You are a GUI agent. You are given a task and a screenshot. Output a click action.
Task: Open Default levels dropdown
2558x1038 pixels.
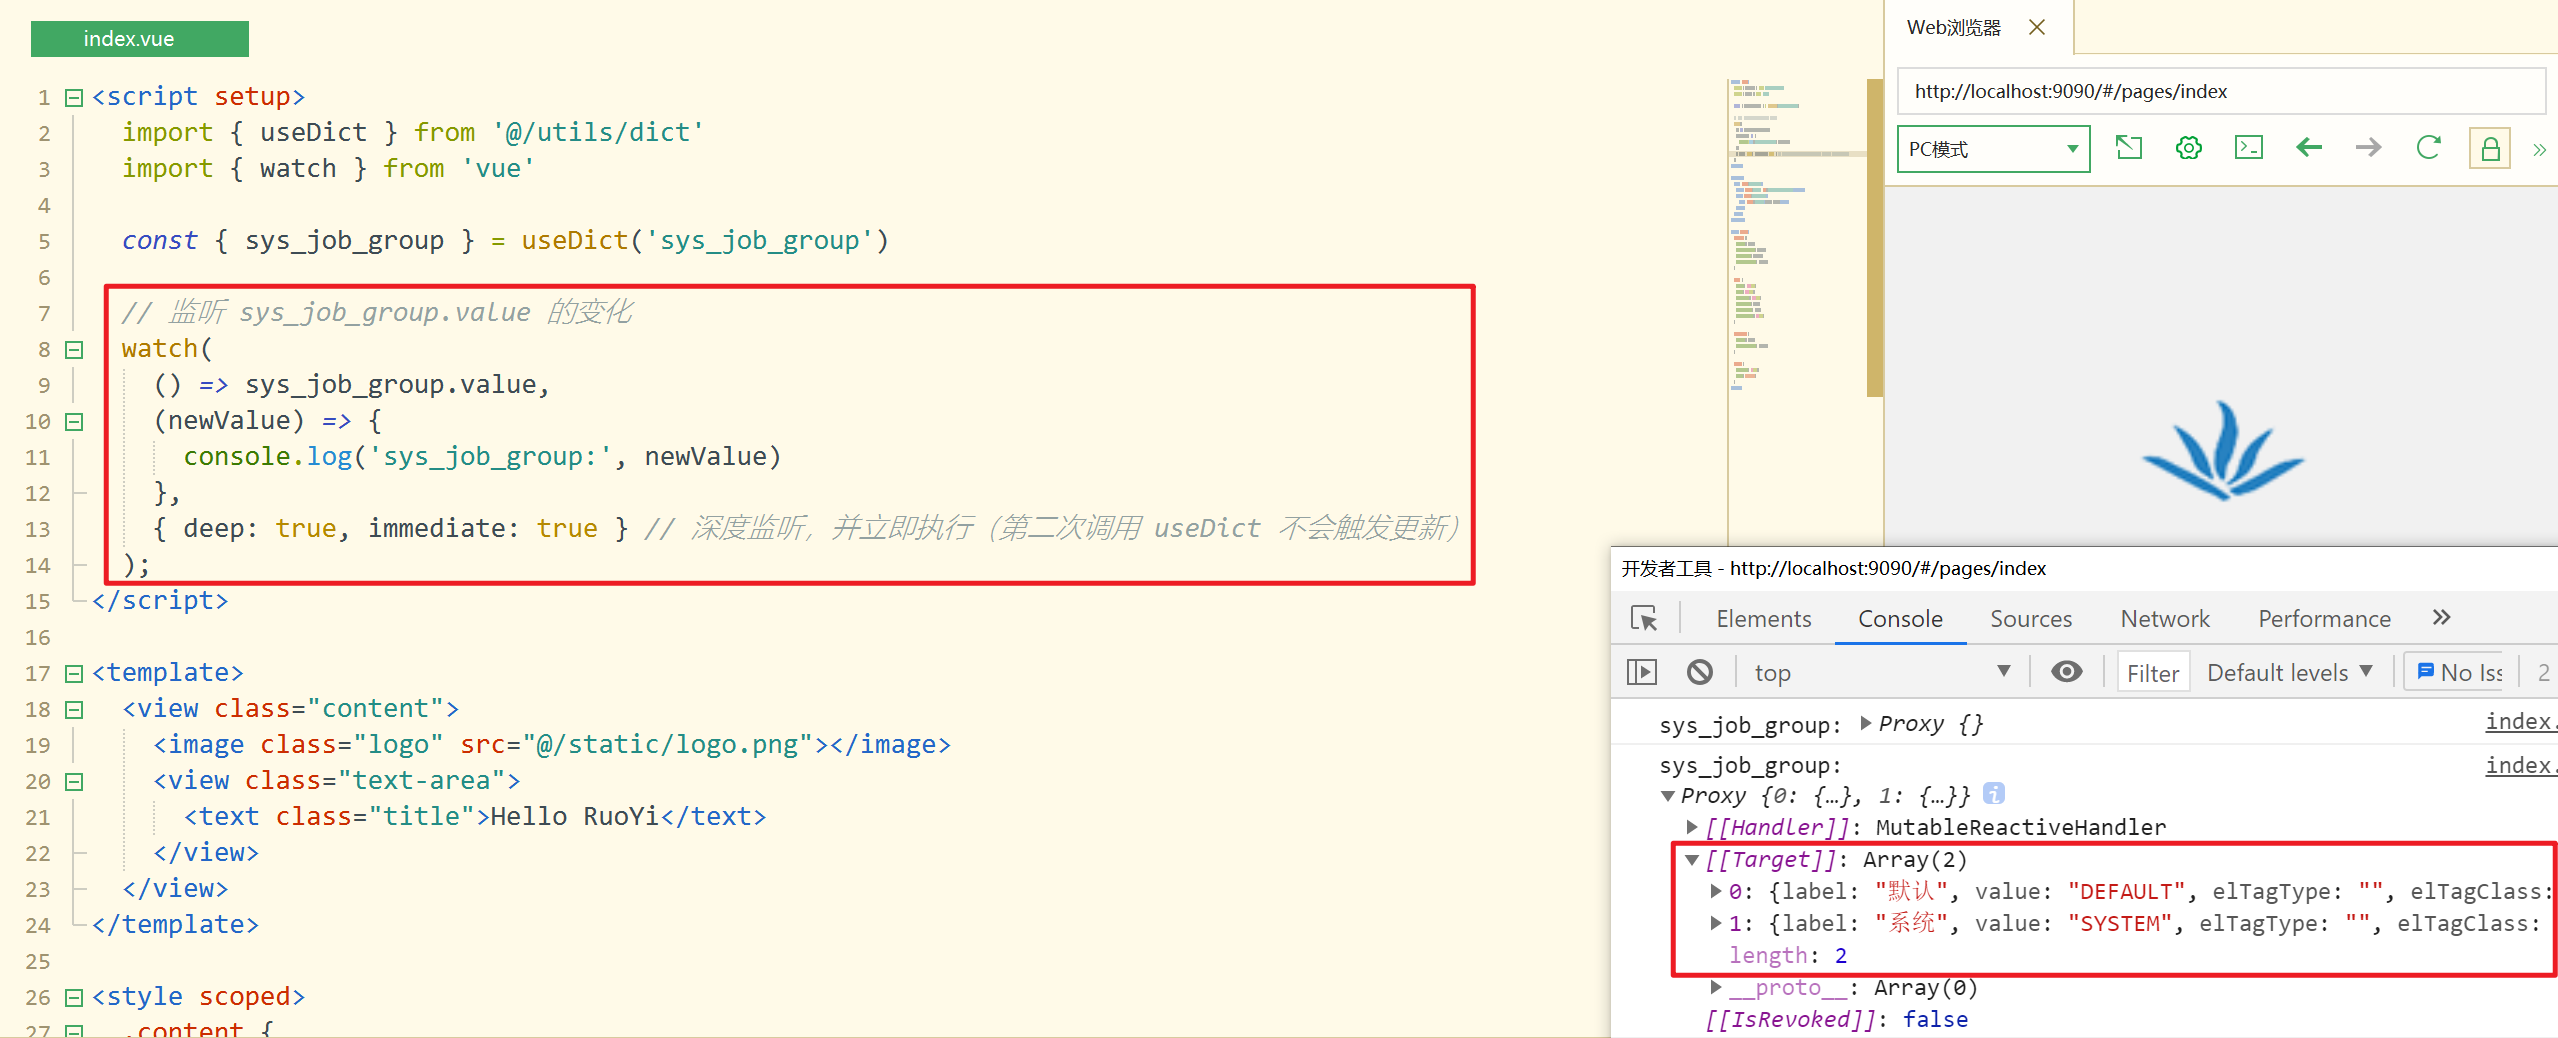pos(2289,672)
